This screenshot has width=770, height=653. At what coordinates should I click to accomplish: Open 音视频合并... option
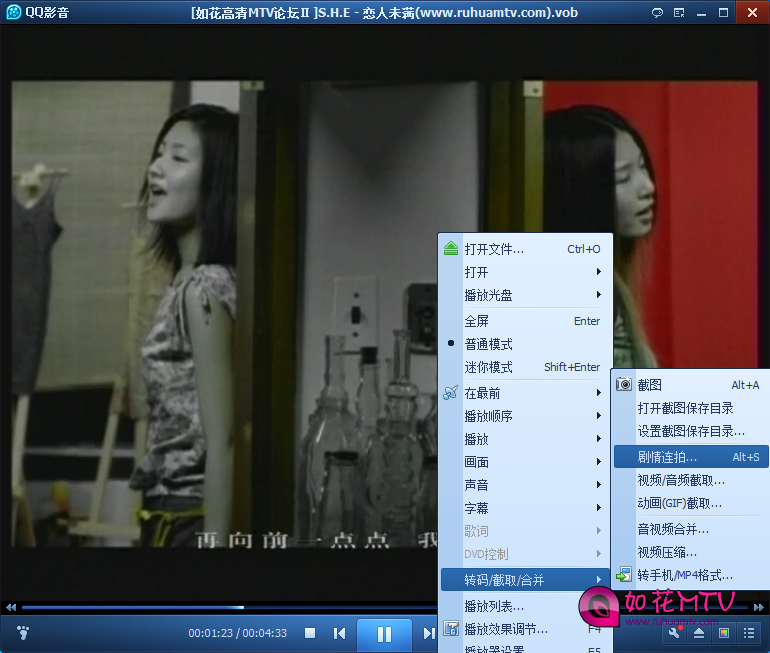tap(691, 529)
